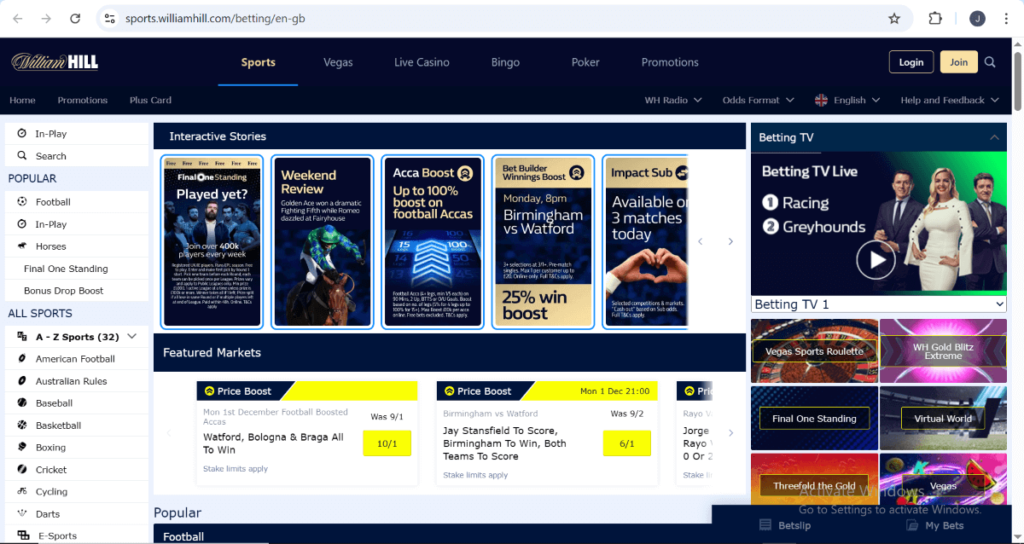
Task: Collapse the Betting TV panel chevron
Action: tap(994, 137)
